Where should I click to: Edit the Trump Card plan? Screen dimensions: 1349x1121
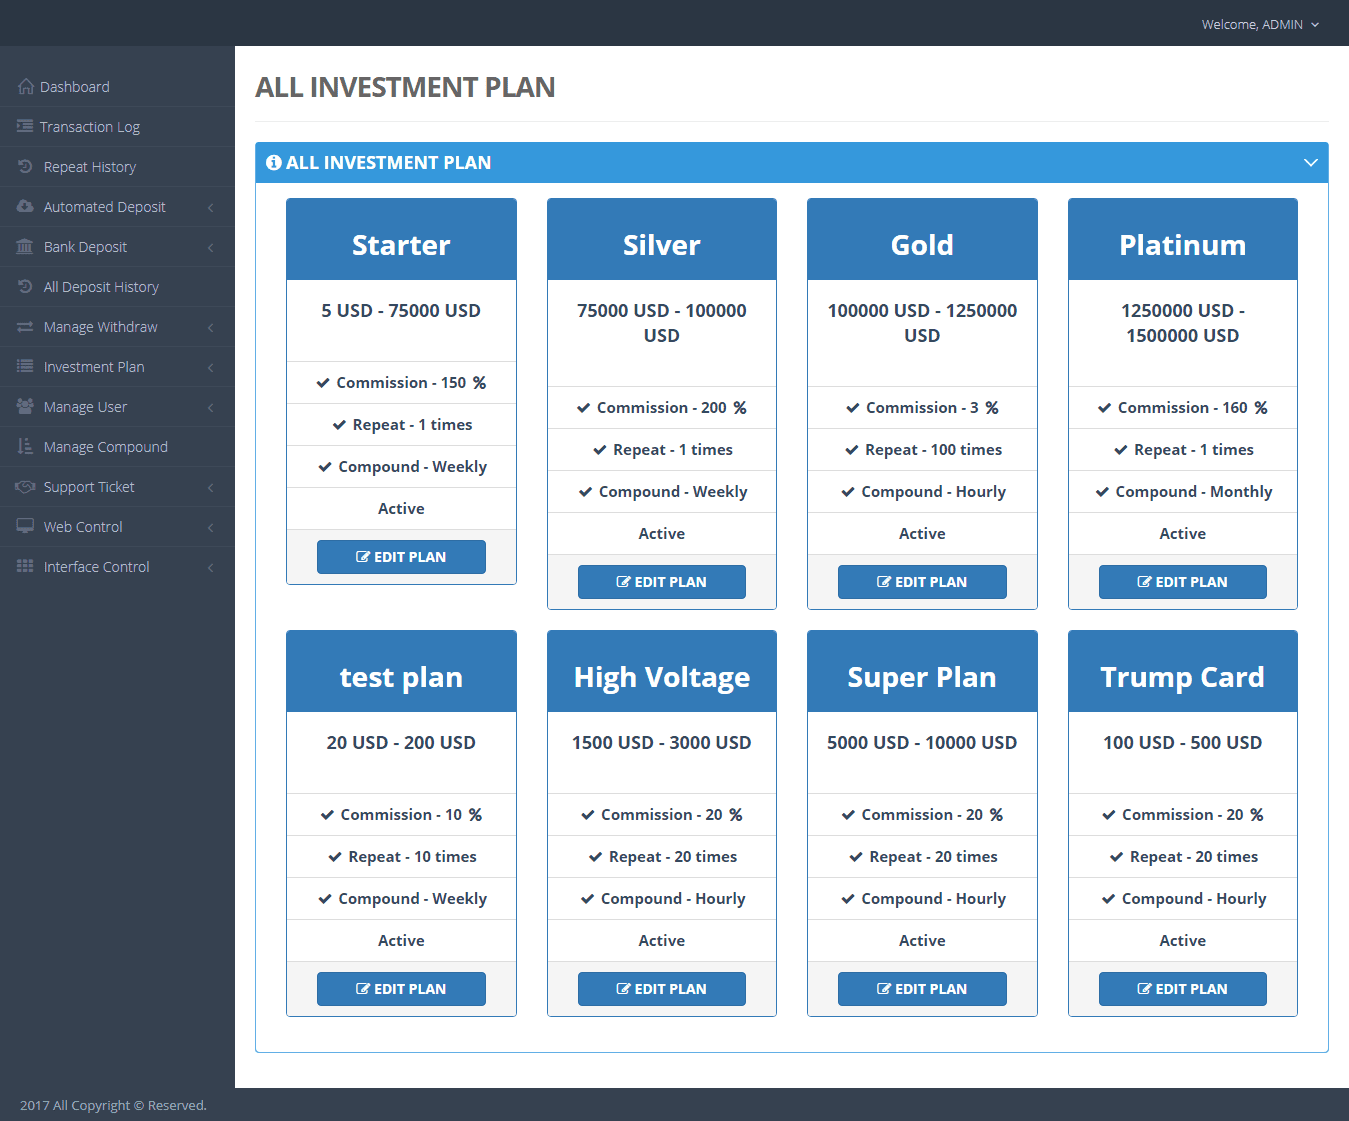click(1182, 989)
